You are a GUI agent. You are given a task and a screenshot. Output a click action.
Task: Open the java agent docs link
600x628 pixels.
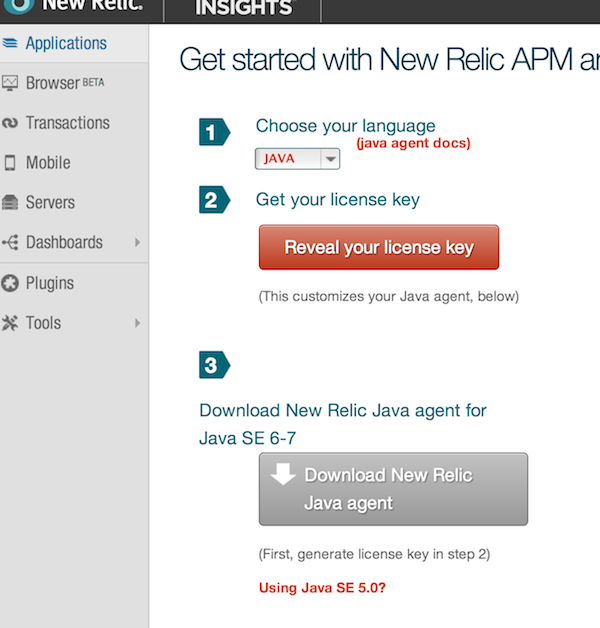point(413,143)
